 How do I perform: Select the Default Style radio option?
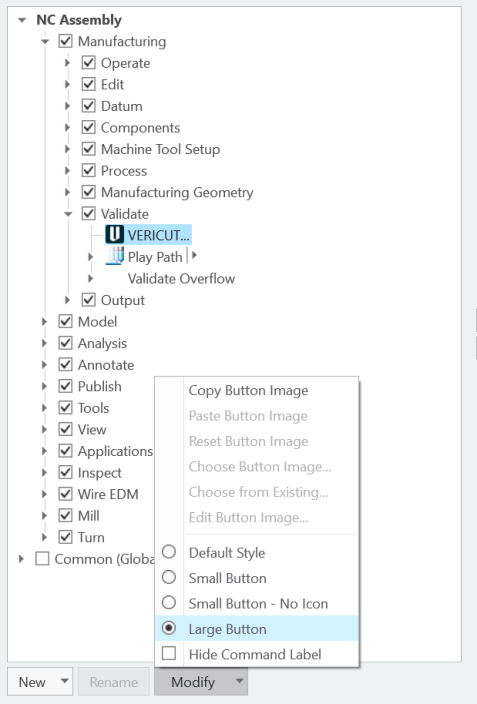click(x=169, y=552)
